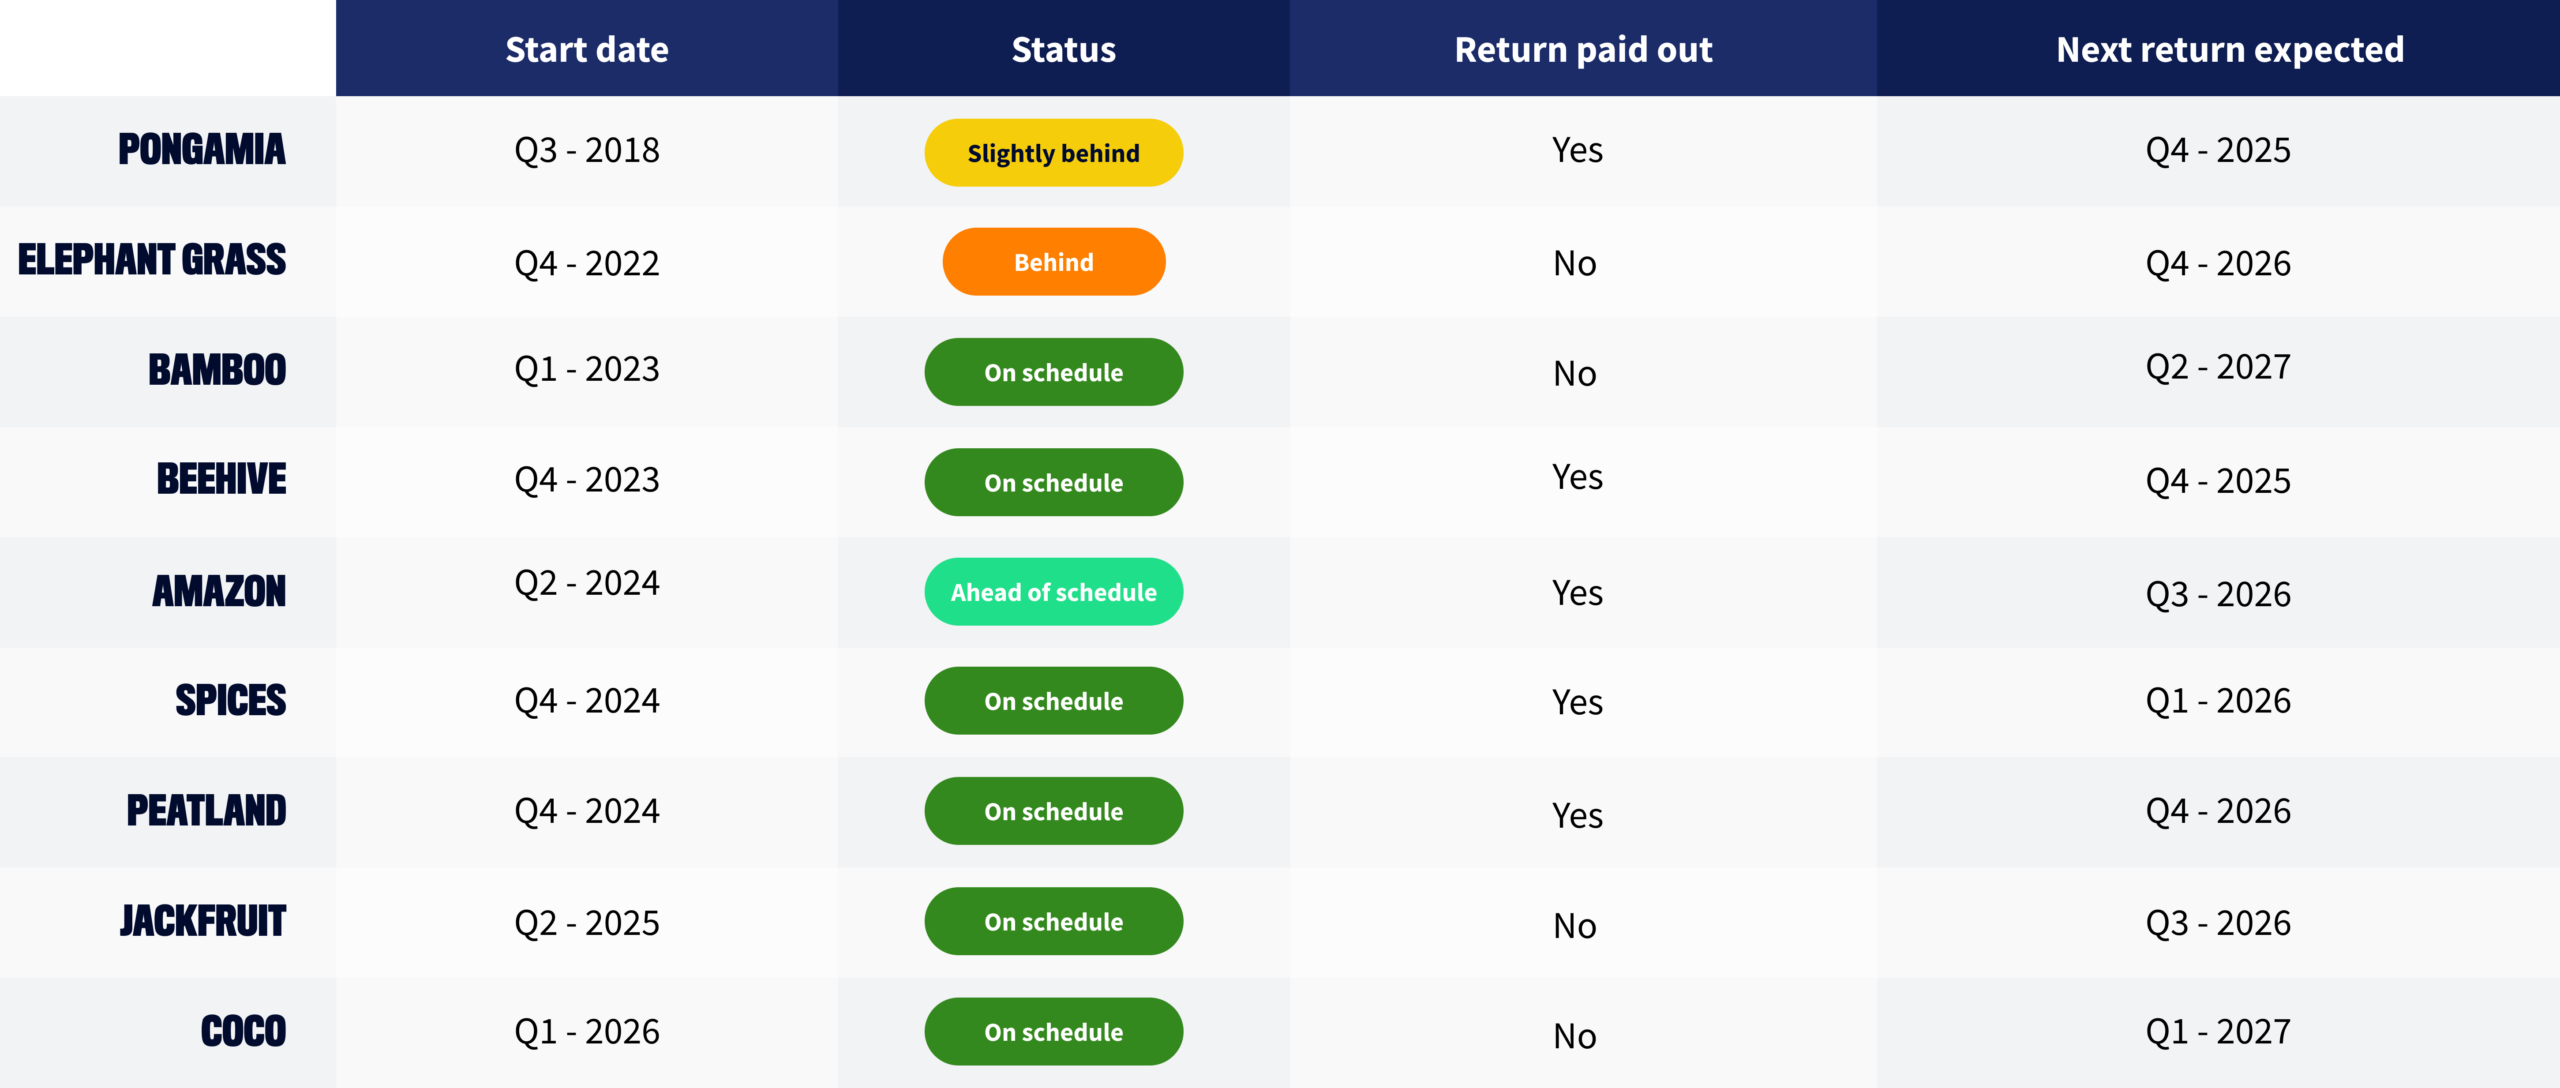The image size is (2560, 1088).
Task: Click Jackfruit's start date 'Q2 - 2025'
Action: click(x=587, y=922)
